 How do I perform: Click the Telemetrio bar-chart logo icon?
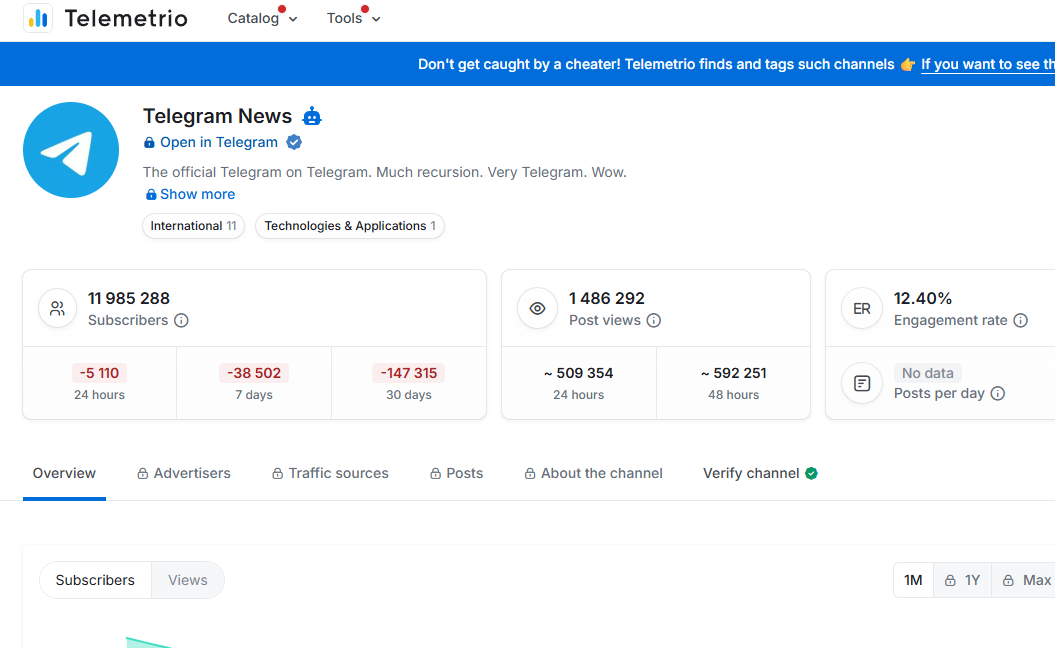point(38,18)
